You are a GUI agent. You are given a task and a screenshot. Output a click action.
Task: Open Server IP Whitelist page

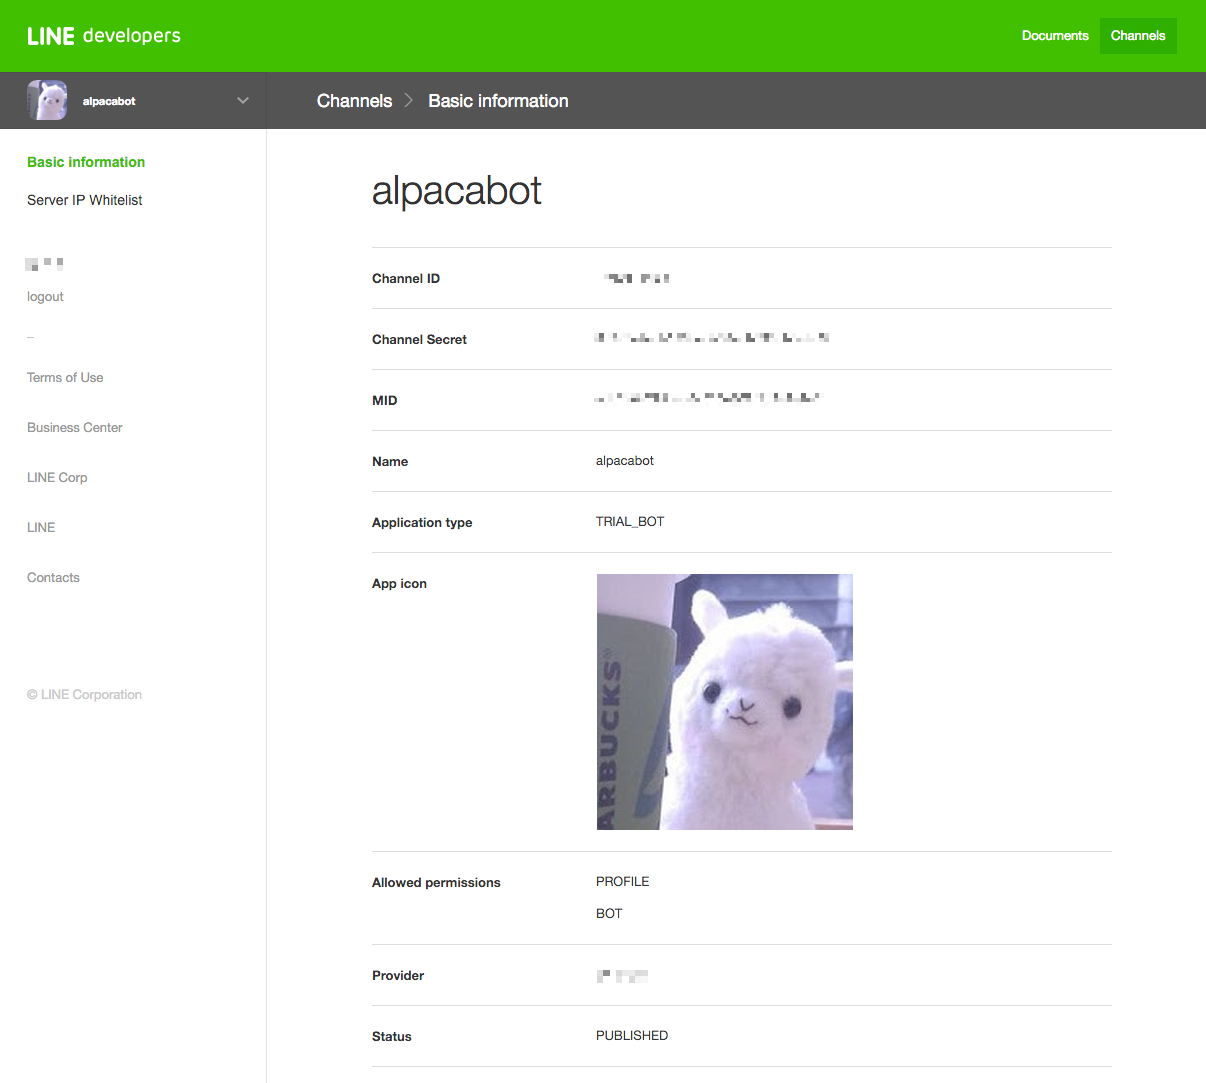coord(85,200)
